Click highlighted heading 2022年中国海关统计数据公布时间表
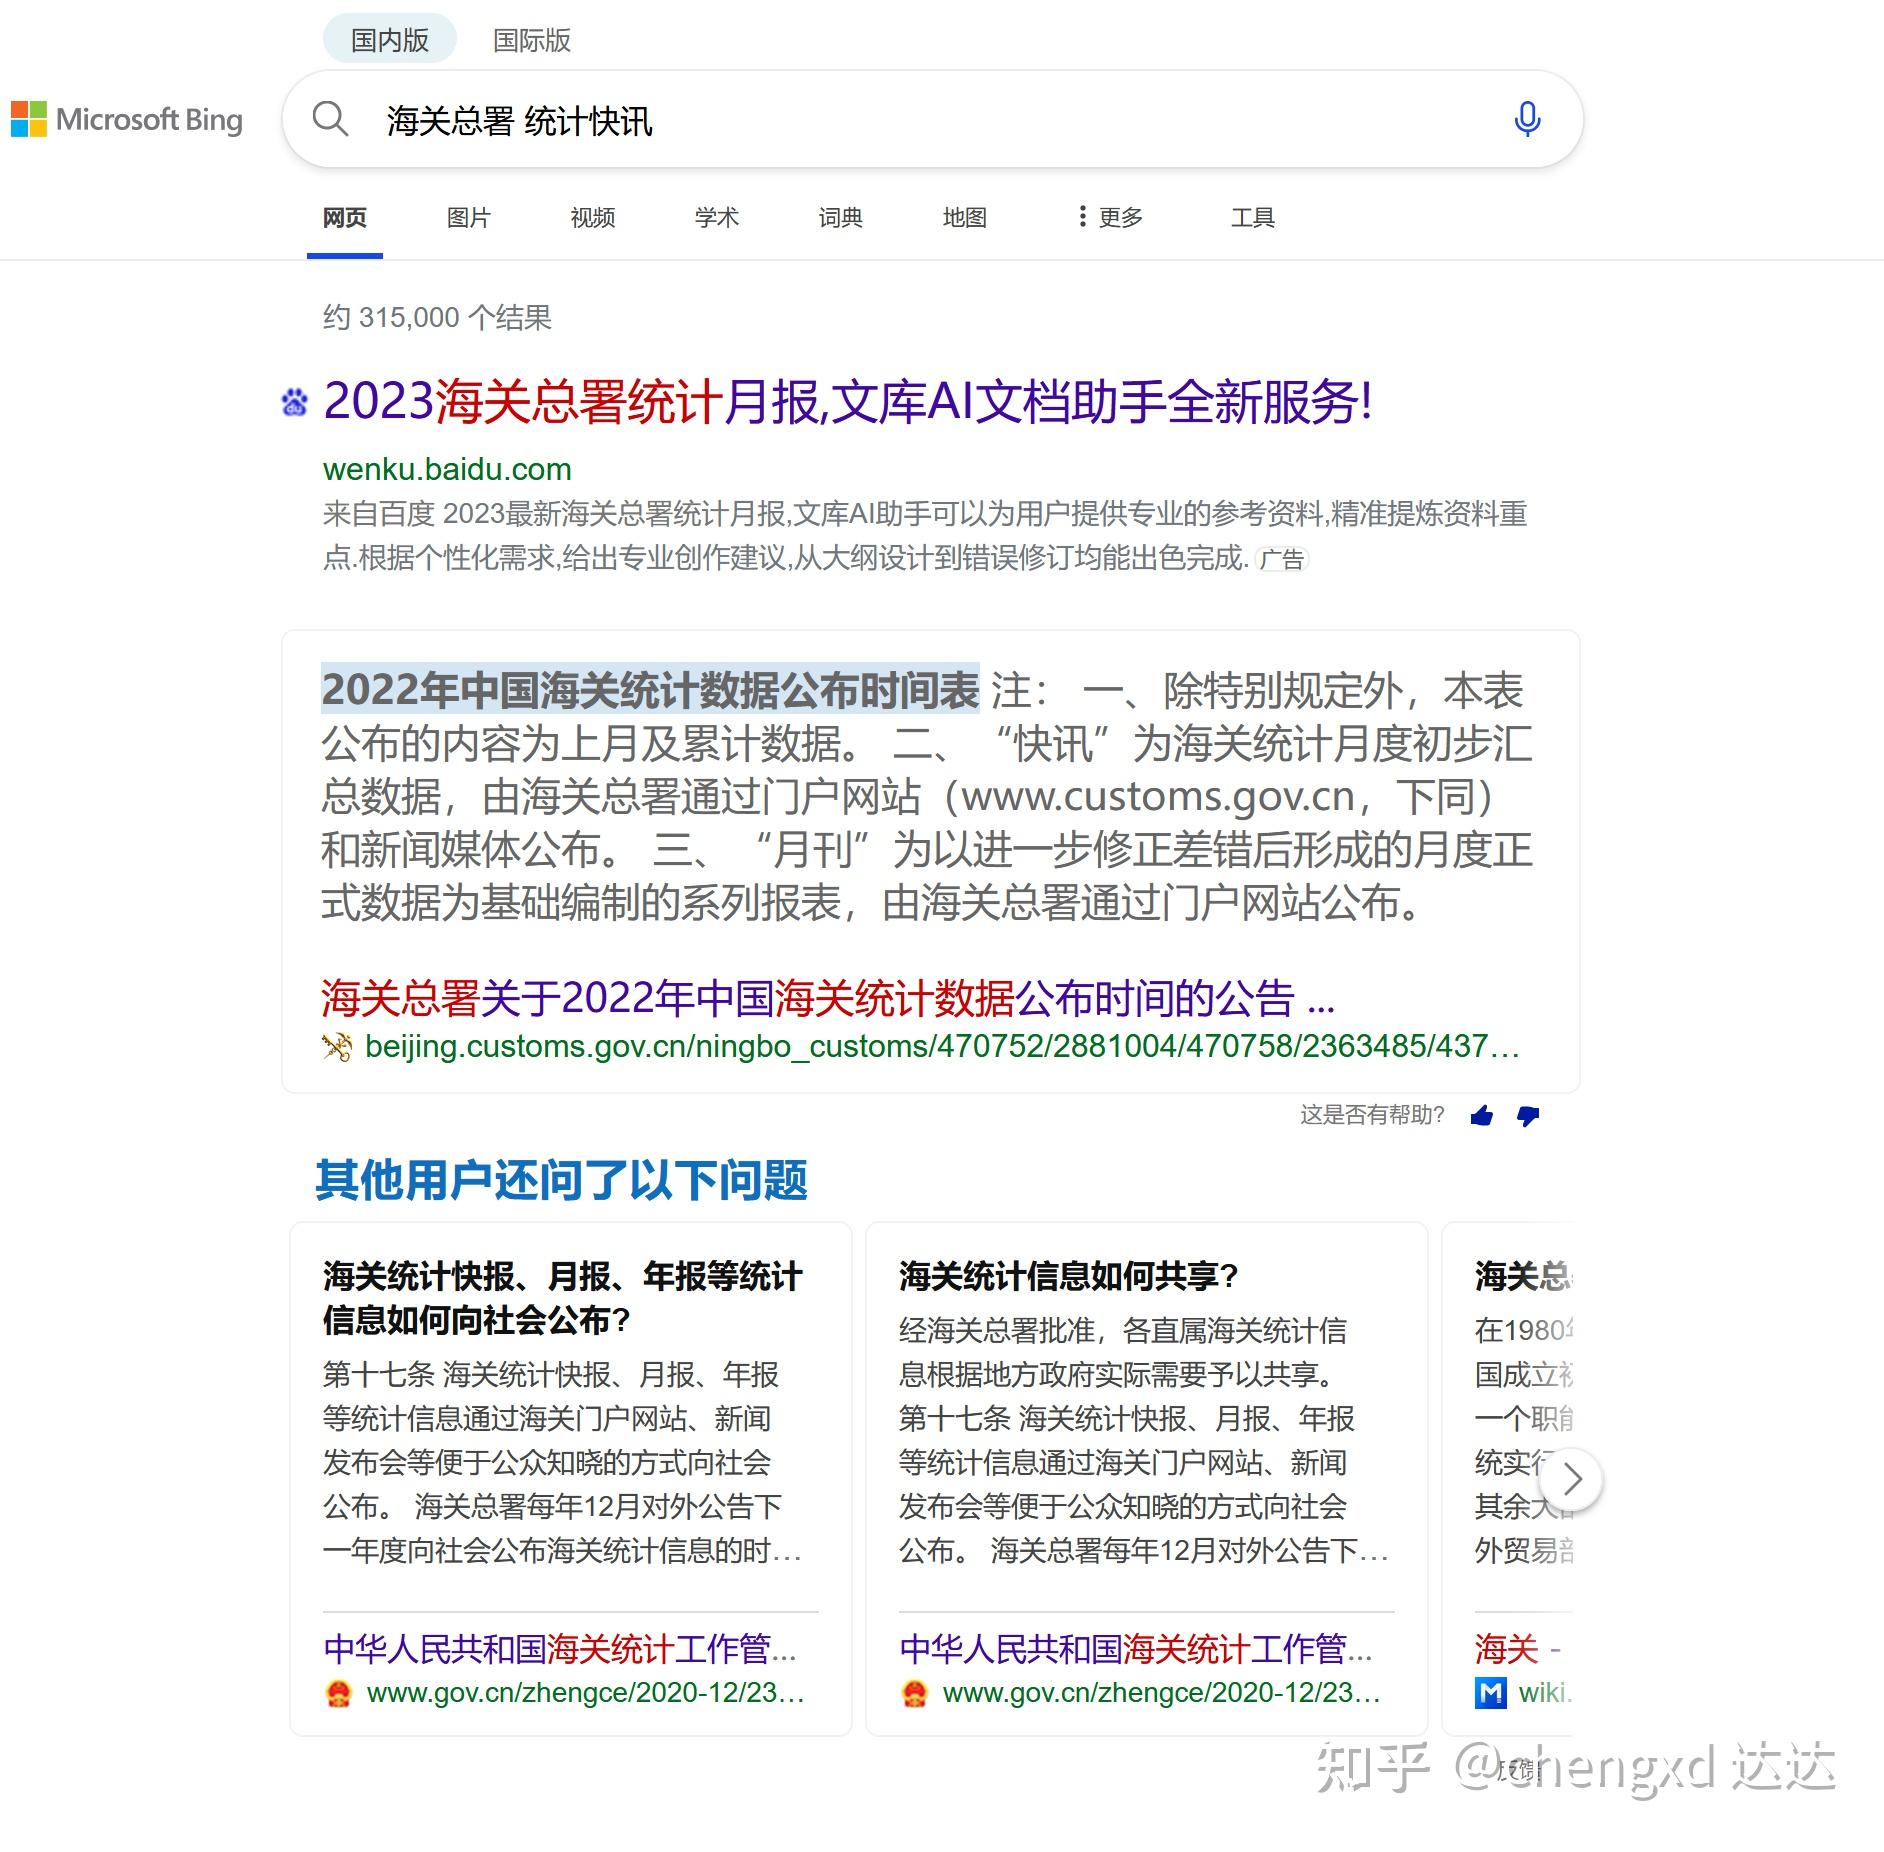Screen dimensions: 1884x1852 tap(650, 690)
